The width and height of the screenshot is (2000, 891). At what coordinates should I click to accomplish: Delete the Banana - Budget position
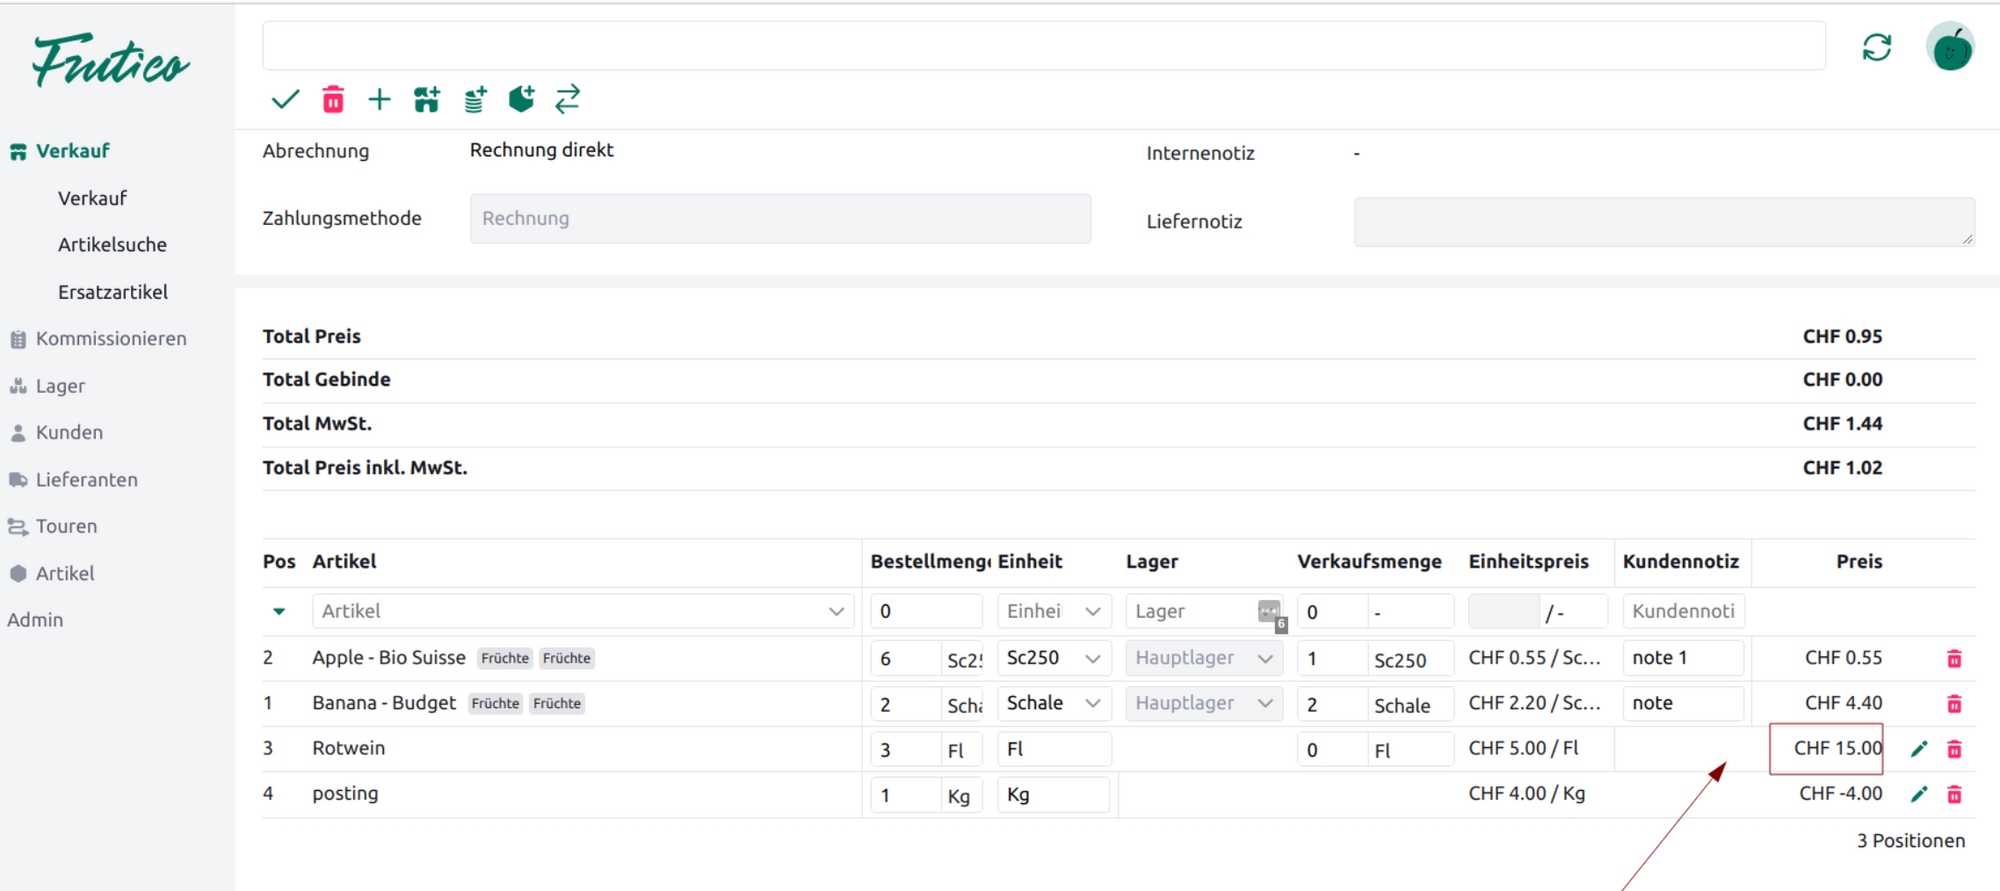(1954, 704)
